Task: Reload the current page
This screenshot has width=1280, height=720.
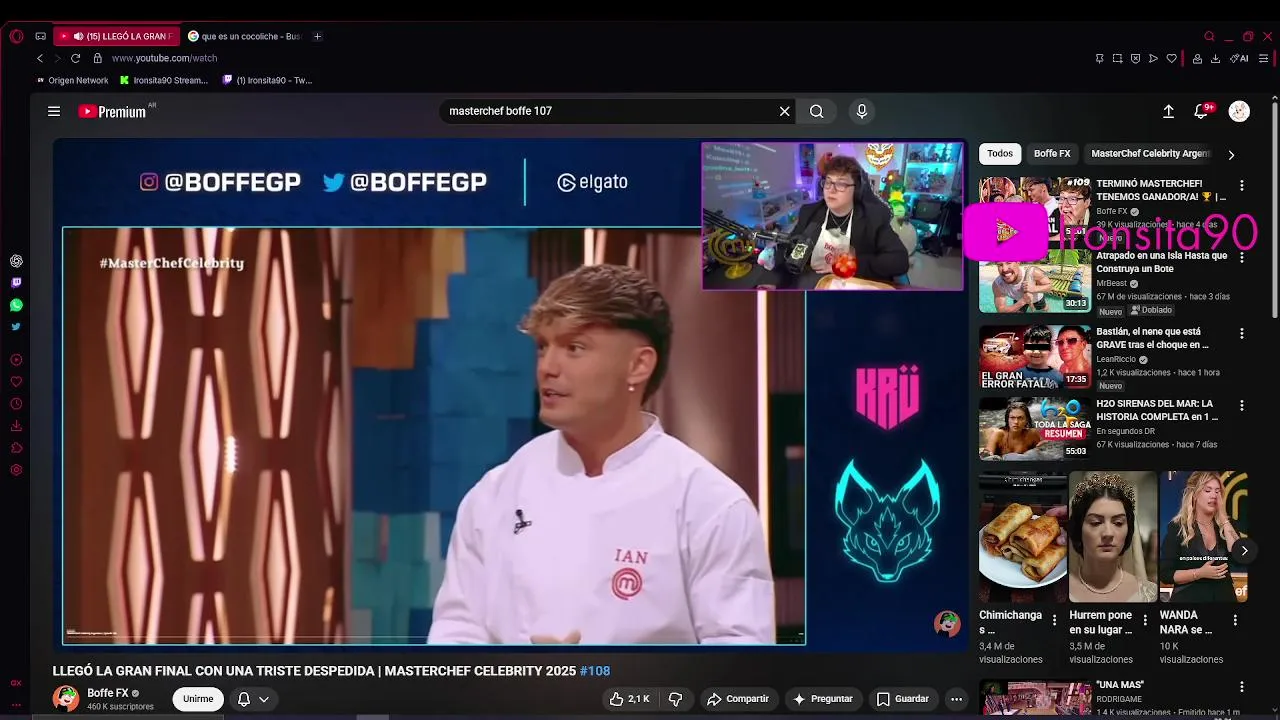Action: point(75,58)
